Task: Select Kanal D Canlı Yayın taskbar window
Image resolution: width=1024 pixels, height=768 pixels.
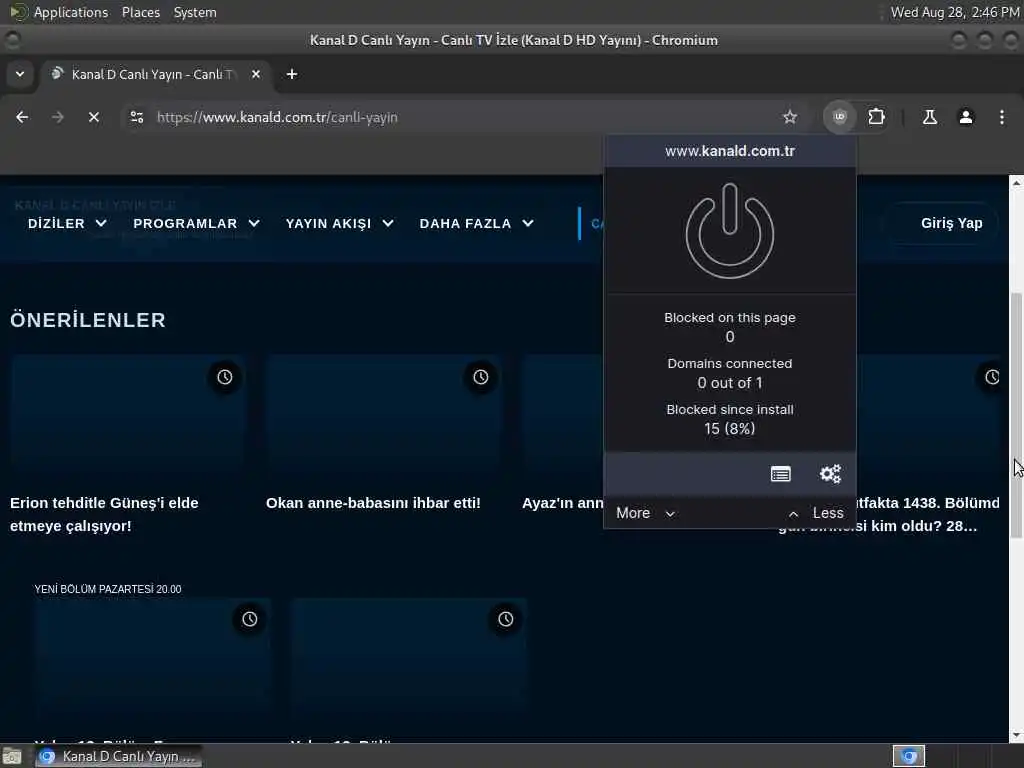Action: pyautogui.click(x=118, y=756)
